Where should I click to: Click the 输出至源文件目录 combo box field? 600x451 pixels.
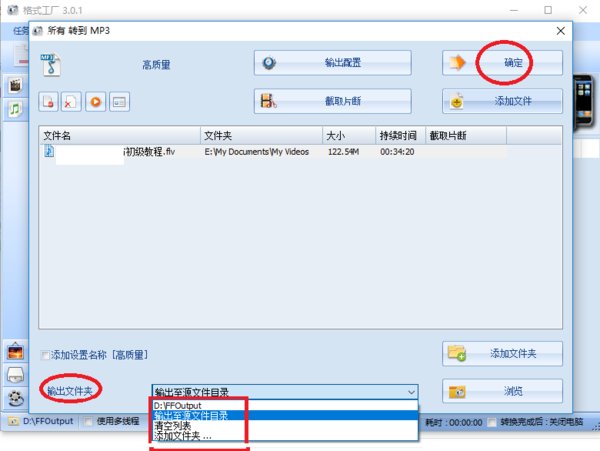[x=285, y=392]
